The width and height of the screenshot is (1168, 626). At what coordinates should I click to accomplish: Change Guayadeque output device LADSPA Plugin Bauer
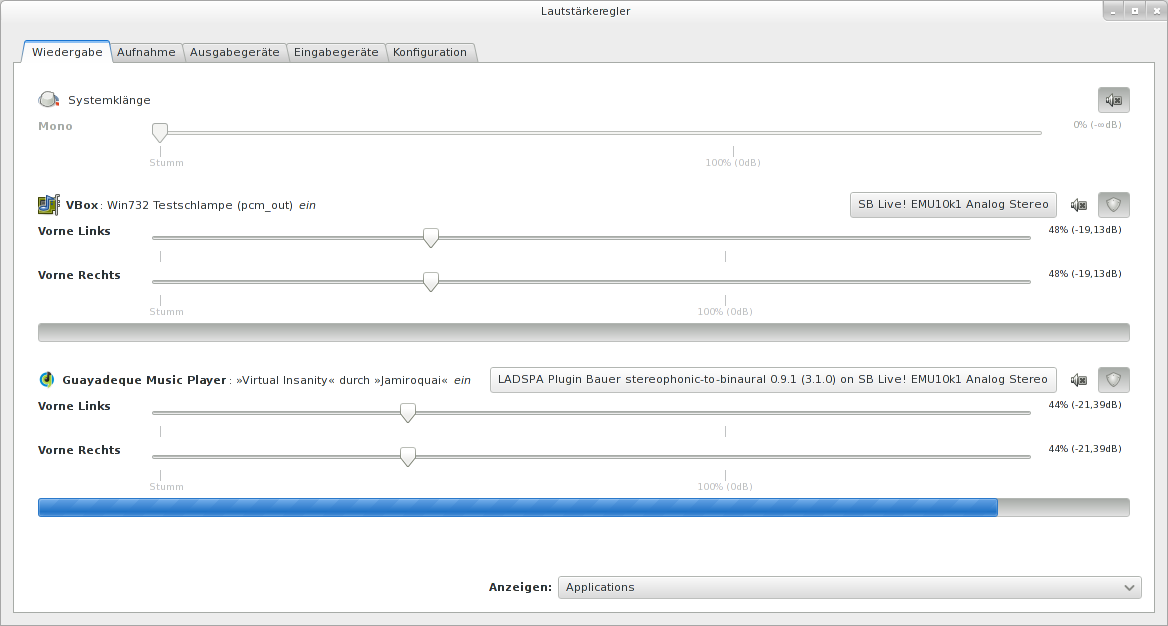[772, 380]
